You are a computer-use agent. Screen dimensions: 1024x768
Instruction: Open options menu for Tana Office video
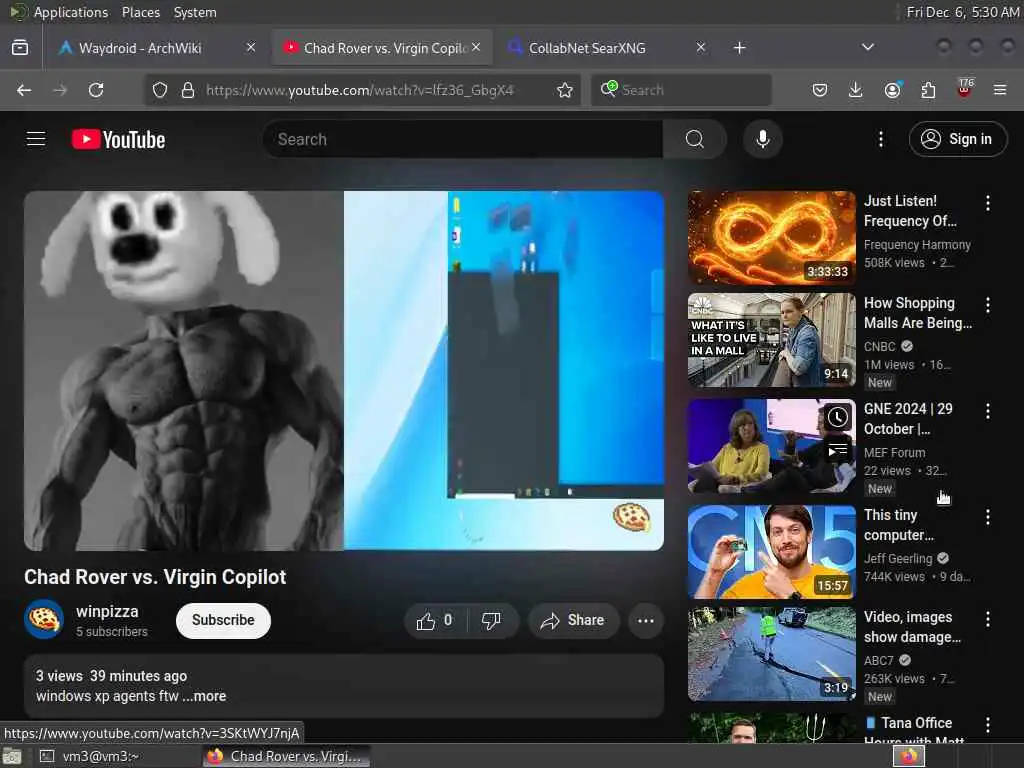coord(987,725)
